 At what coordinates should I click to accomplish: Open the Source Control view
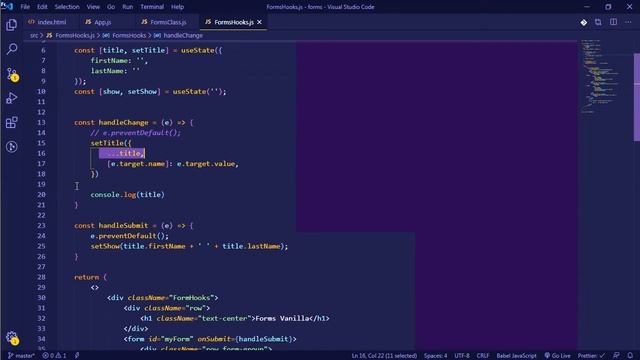(11, 74)
